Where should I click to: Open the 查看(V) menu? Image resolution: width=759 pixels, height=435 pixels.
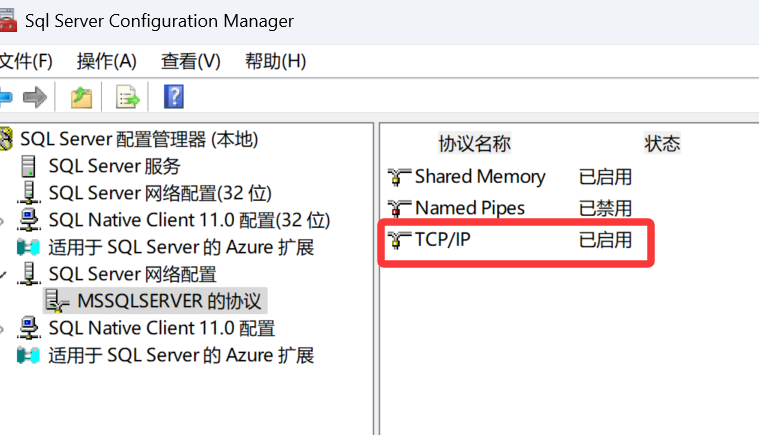191,61
